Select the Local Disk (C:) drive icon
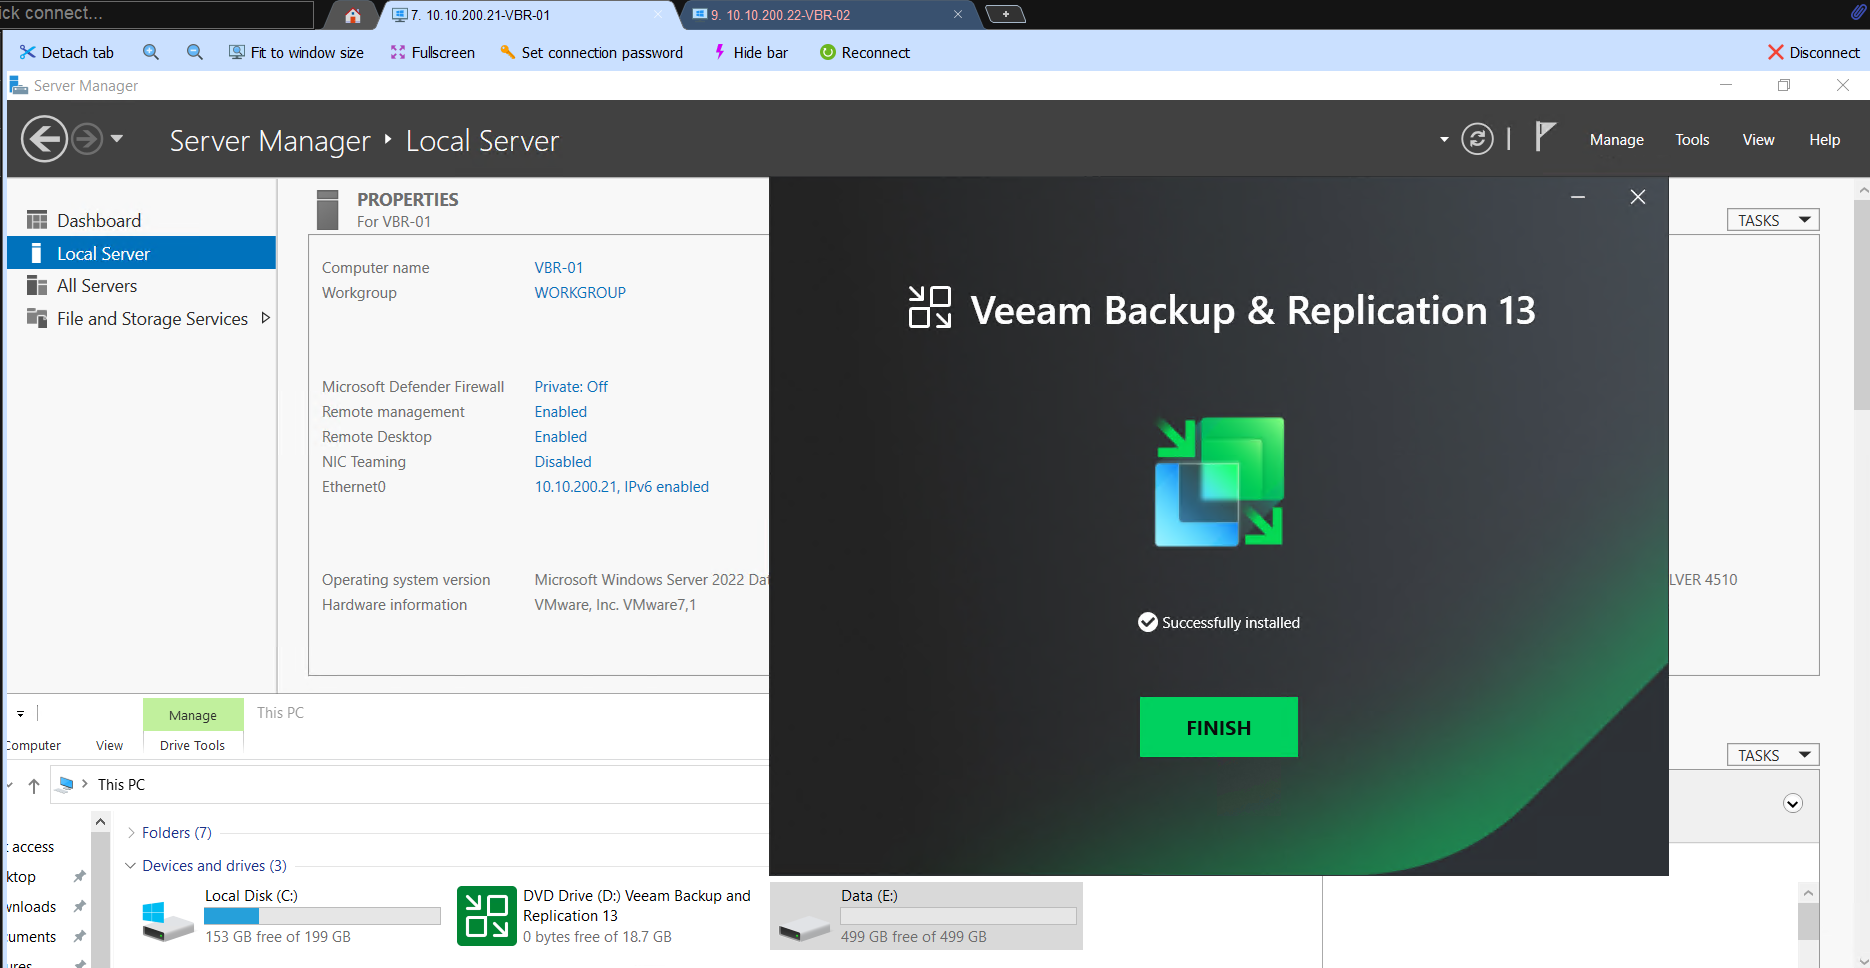The height and width of the screenshot is (968, 1870). (x=167, y=920)
